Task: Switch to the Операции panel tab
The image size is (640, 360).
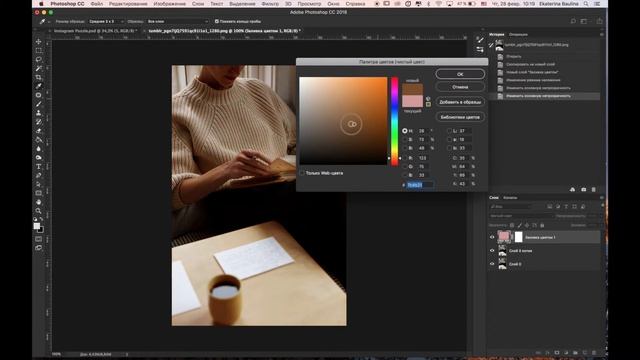Action: coord(518,35)
